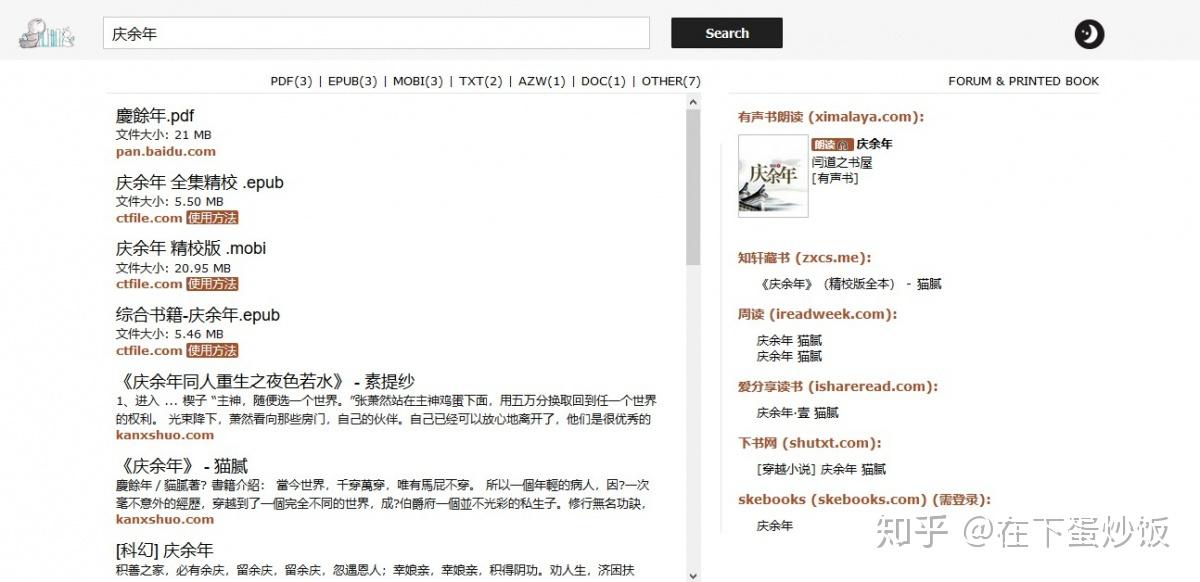Image resolution: width=1200 pixels, height=582 pixels.
Task: Open 有声书朗读 (ximalaya.com) heading link
Action: coord(831,117)
